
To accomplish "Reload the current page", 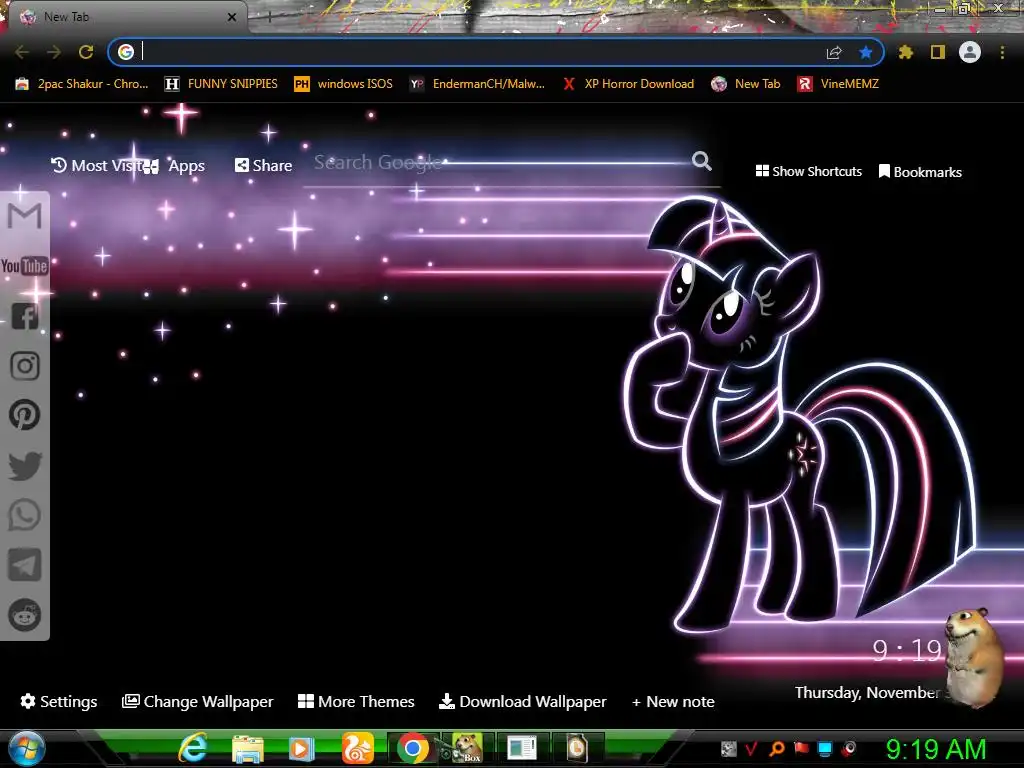I will pyautogui.click(x=86, y=52).
